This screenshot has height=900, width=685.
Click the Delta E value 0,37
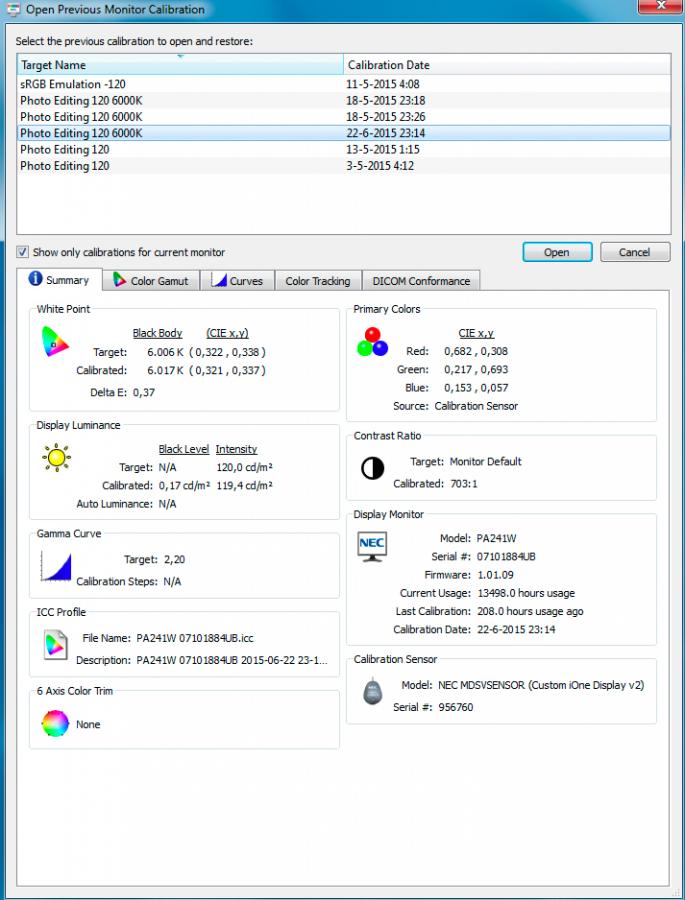(144, 393)
